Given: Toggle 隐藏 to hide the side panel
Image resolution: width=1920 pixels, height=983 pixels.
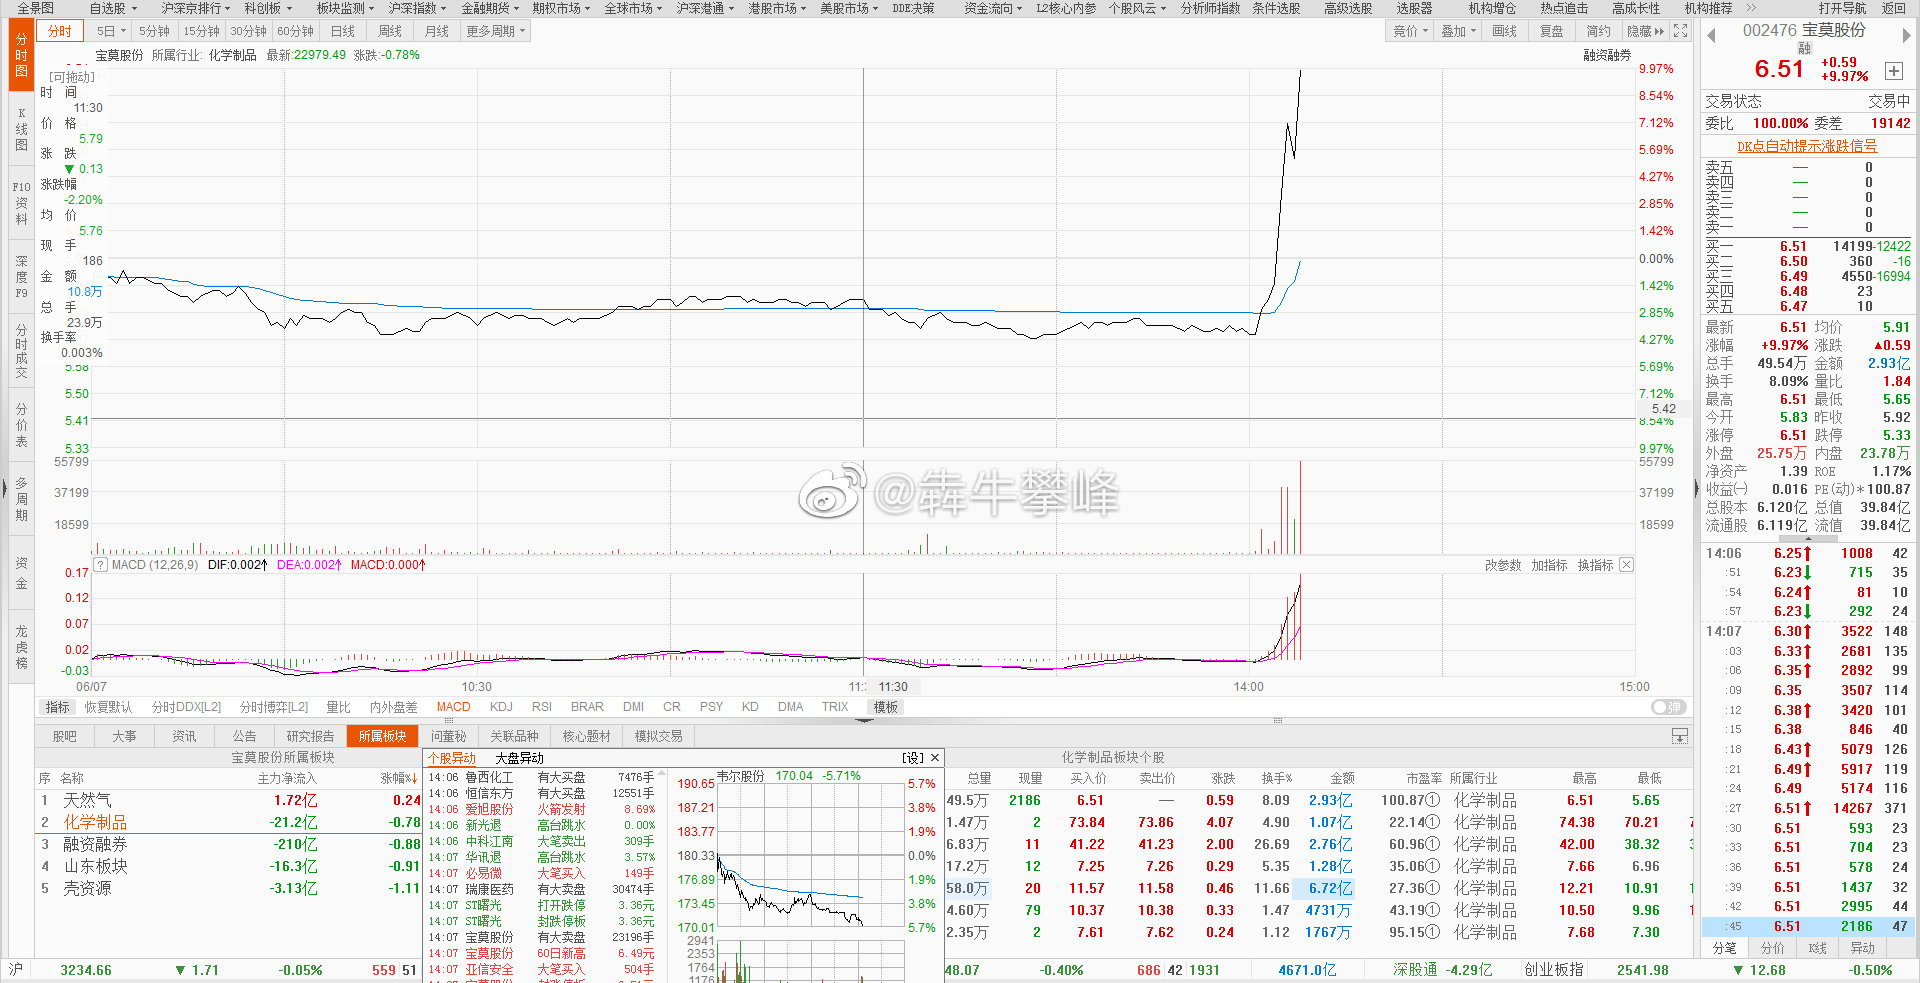Looking at the screenshot, I should 1645,31.
